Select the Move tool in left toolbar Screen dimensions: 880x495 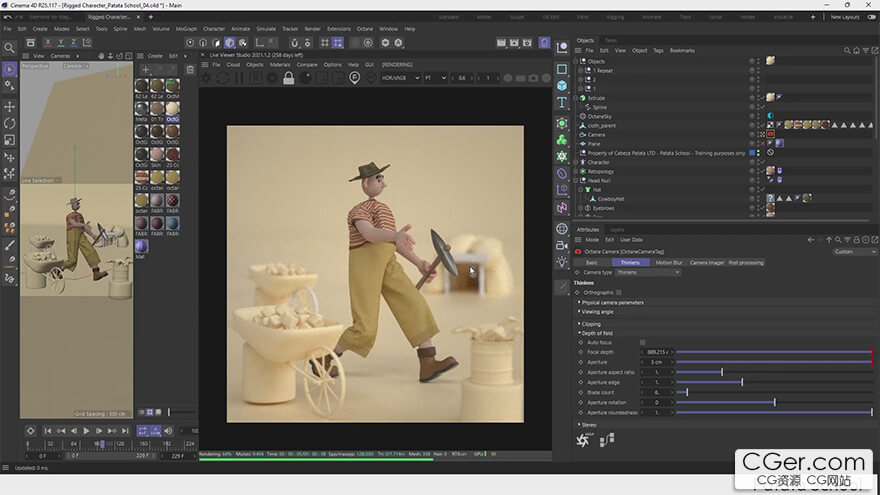(x=10, y=107)
